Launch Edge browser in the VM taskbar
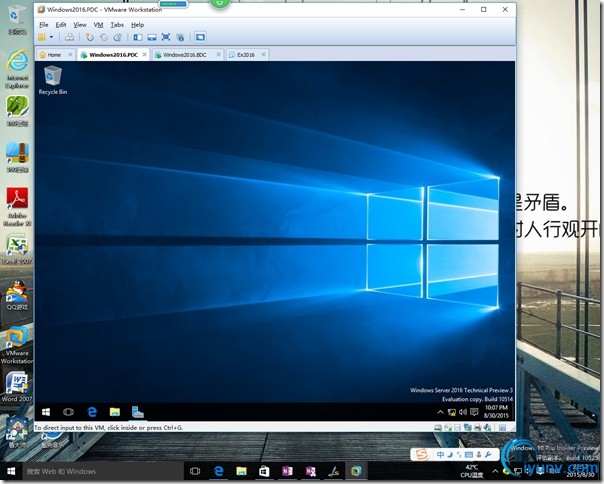The width and height of the screenshot is (604, 484). click(x=92, y=412)
